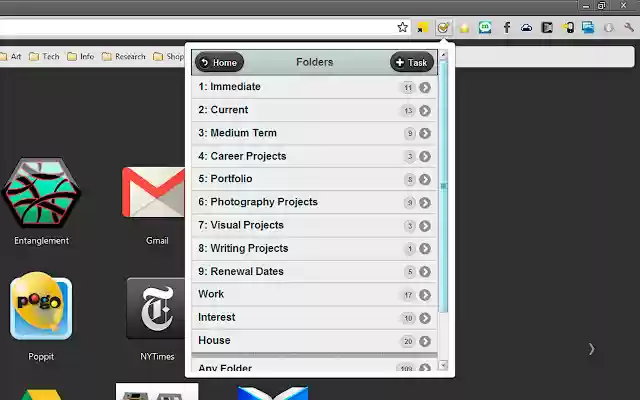
Task: Click the 10 count badge on Interest
Action: coord(408,318)
